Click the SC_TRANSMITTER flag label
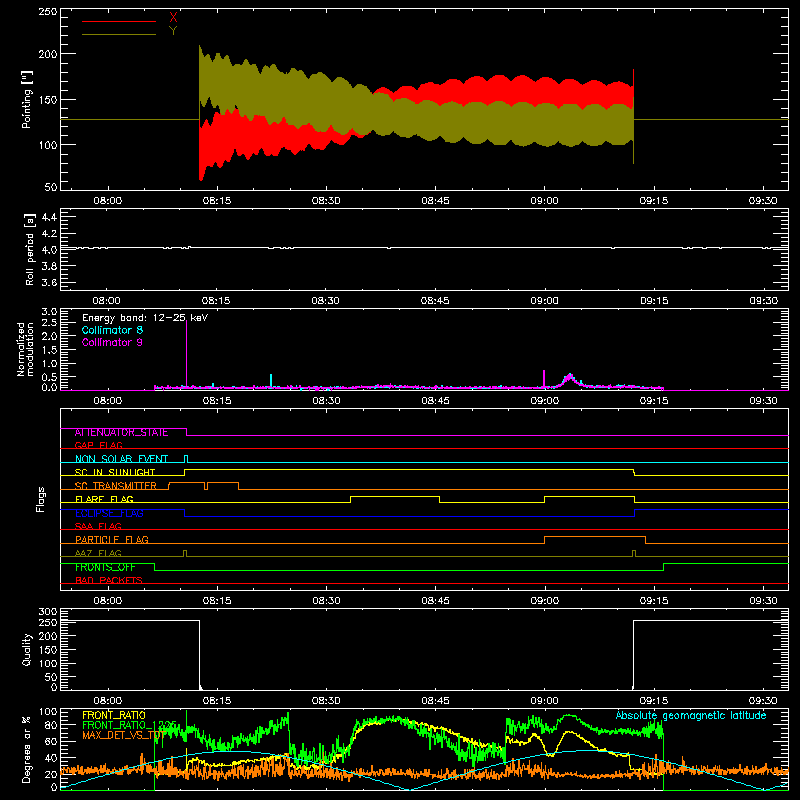The image size is (800, 800). 116,486
